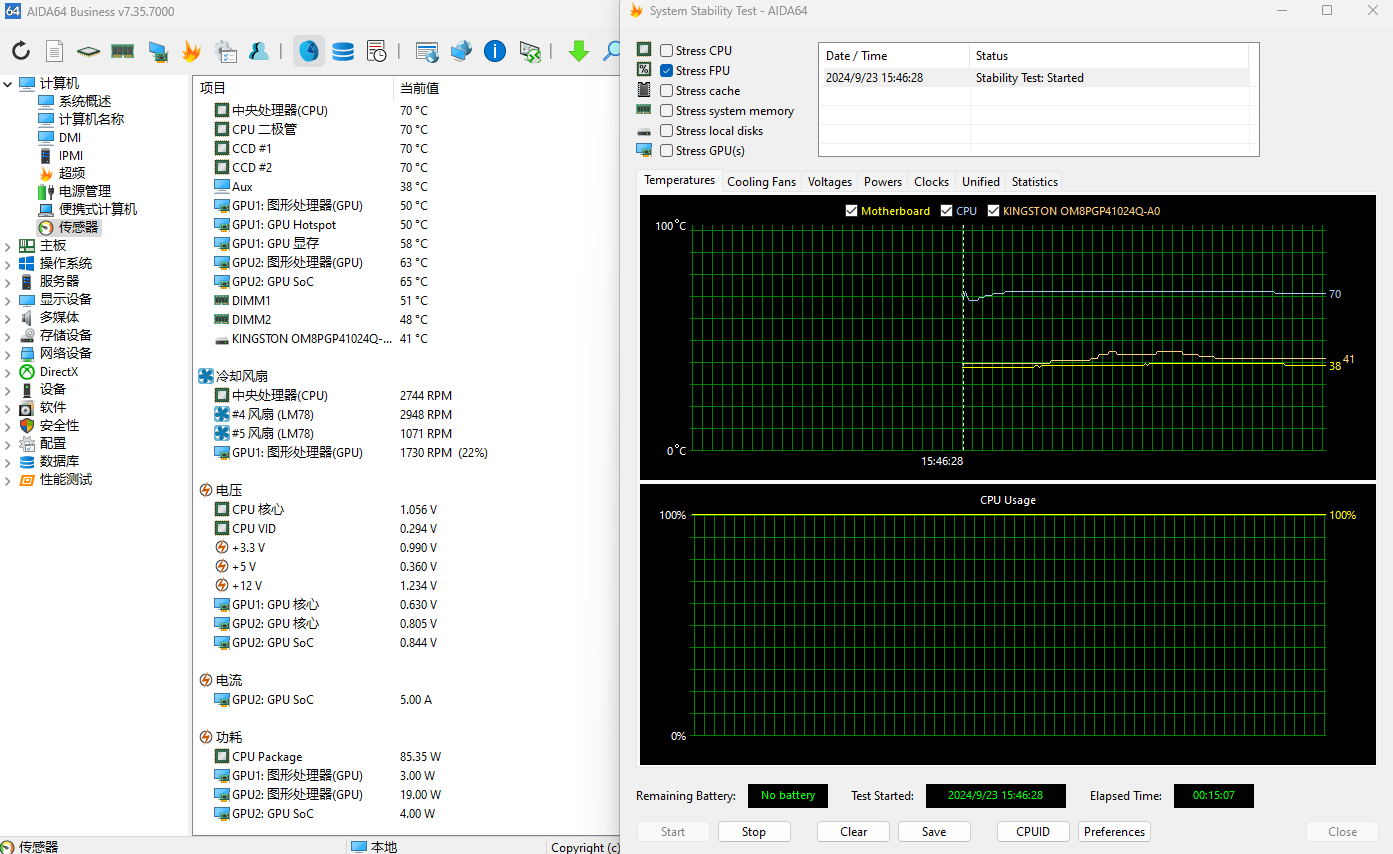
Task: Click the memory module toolbar icon
Action: pos(123,51)
